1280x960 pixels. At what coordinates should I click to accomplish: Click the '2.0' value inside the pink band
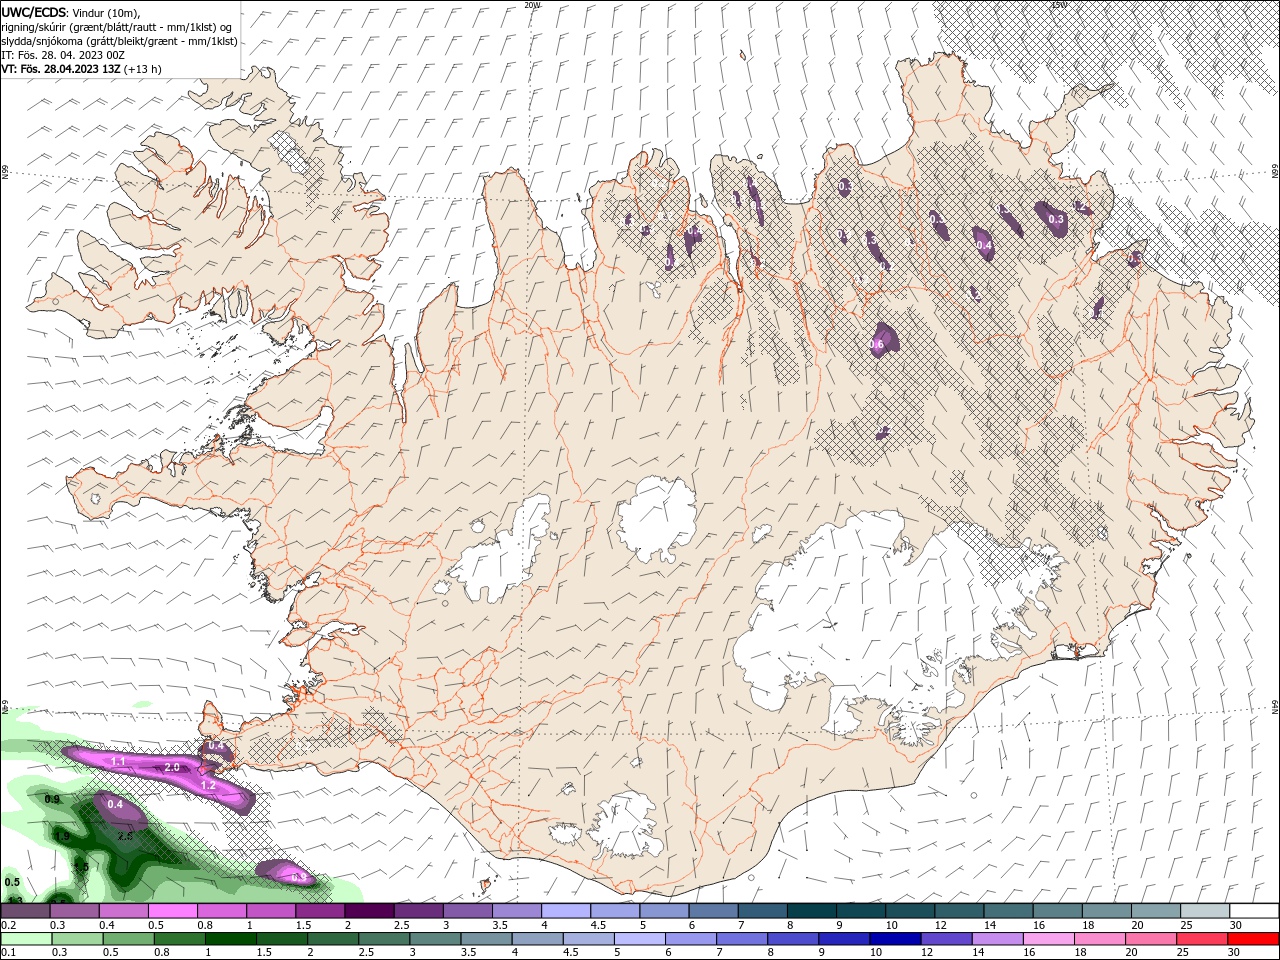pos(171,767)
